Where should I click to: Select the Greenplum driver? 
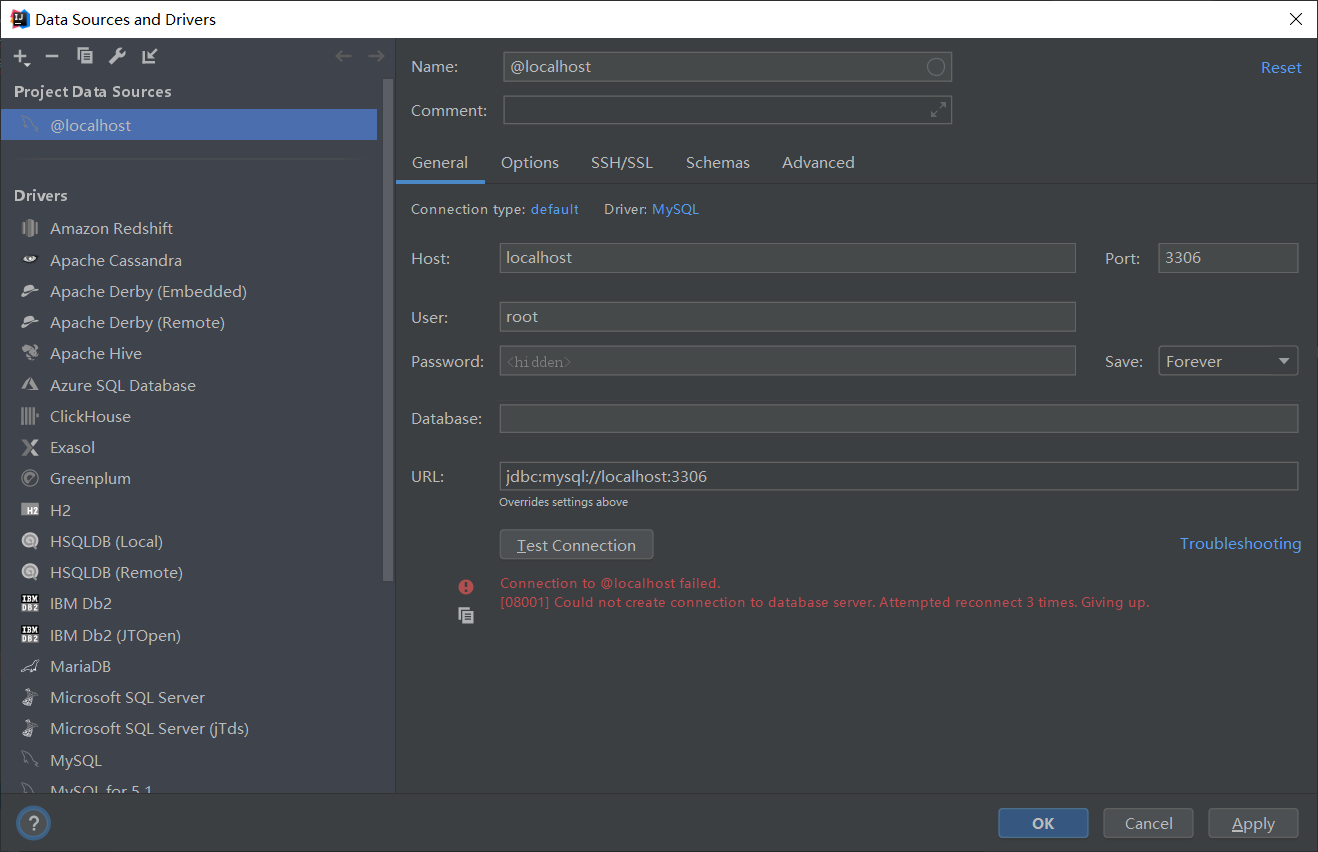[189, 478]
